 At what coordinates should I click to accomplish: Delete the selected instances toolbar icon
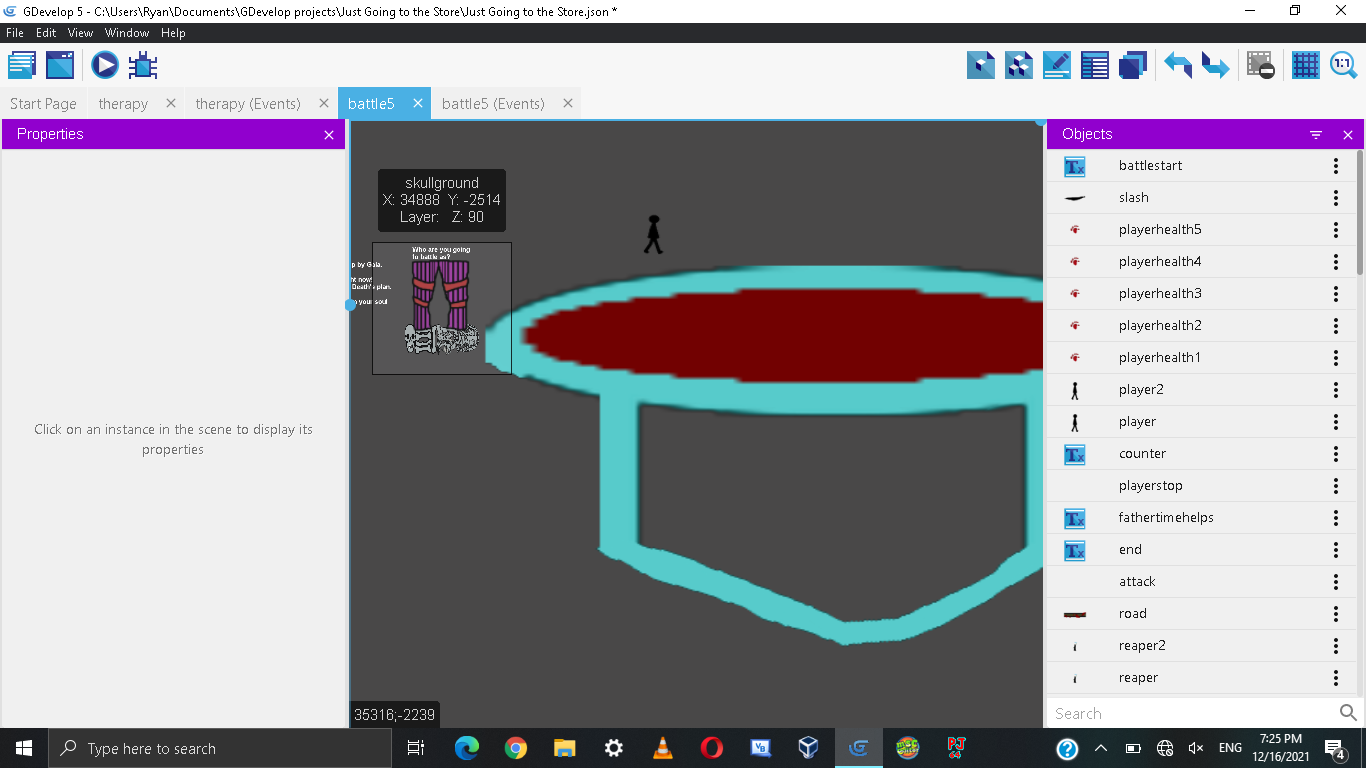pyautogui.click(x=1261, y=66)
